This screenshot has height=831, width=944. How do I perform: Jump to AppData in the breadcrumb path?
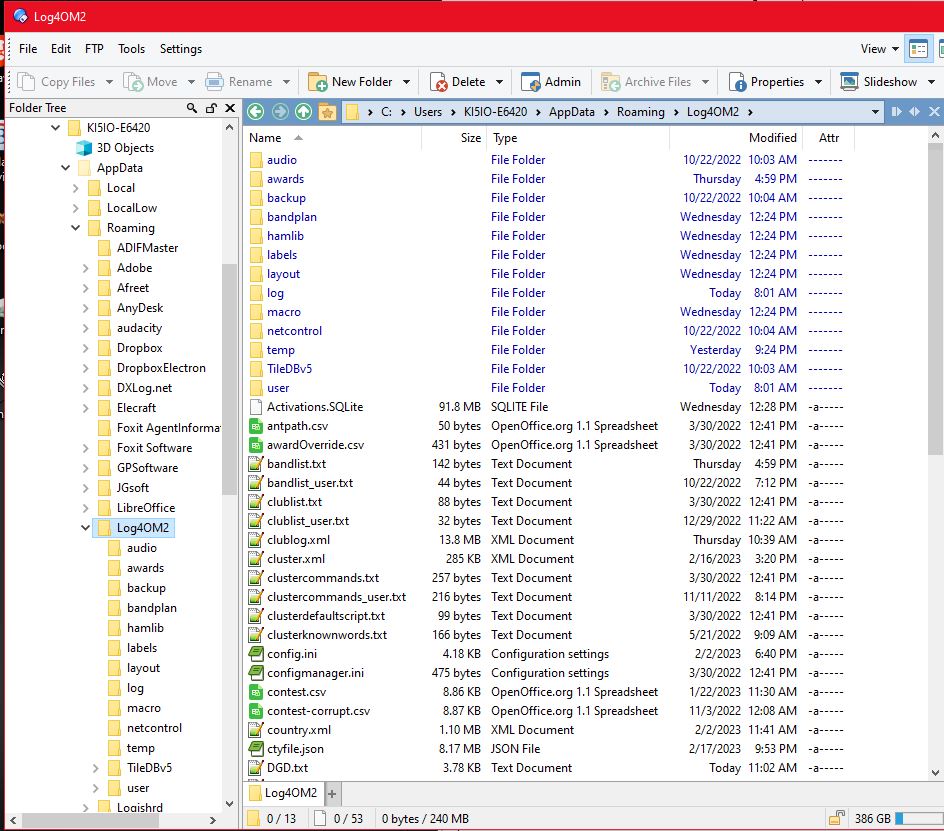572,112
